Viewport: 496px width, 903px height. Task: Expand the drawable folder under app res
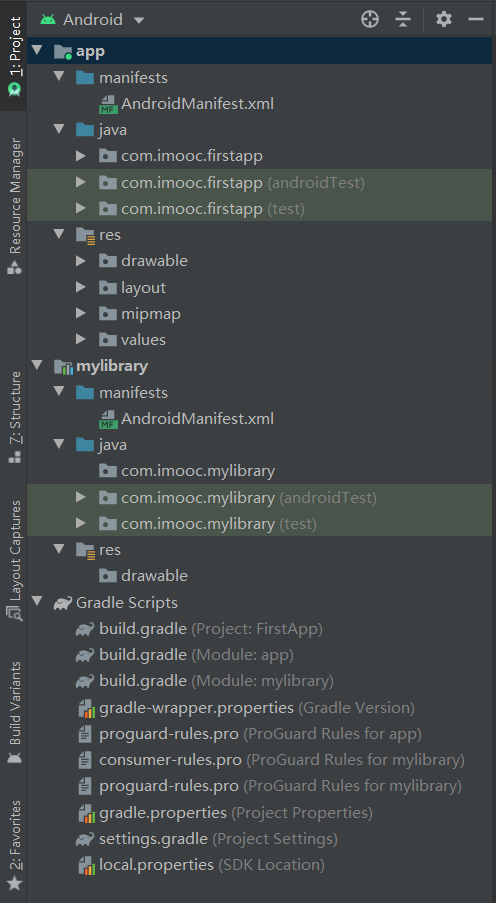[x=81, y=261]
